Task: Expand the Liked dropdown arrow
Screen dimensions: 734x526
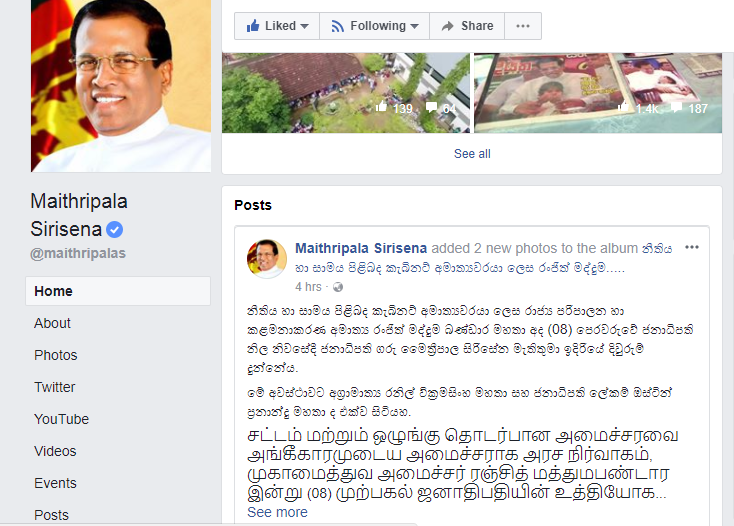Action: pyautogui.click(x=304, y=26)
